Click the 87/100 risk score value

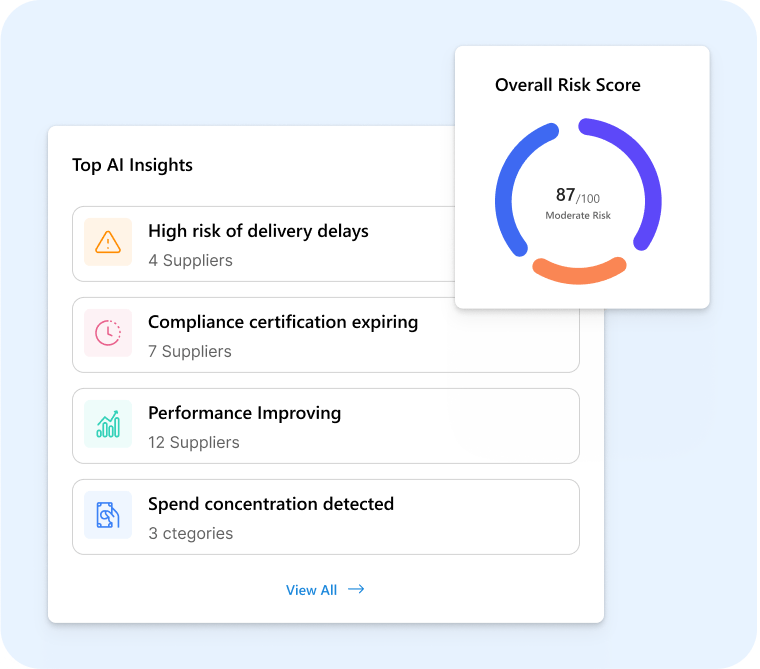[x=578, y=195]
